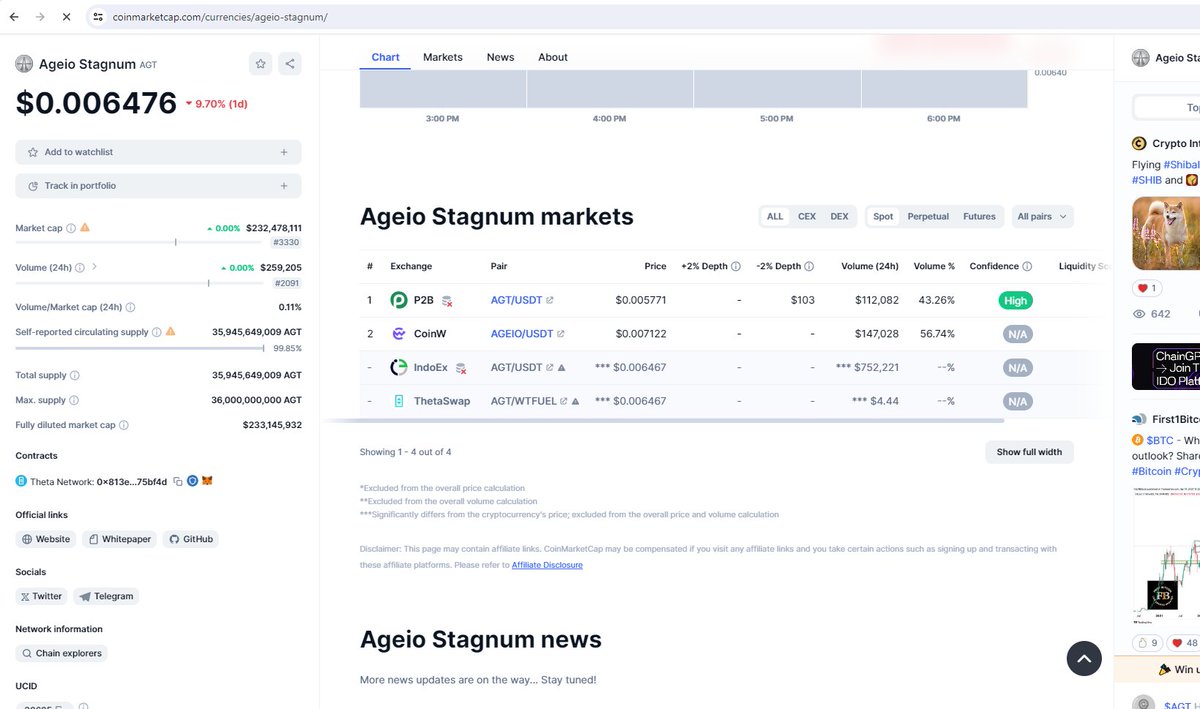The image size is (1200, 709).
Task: Click warning icon beside self-reported circulating supply
Action: (170, 331)
